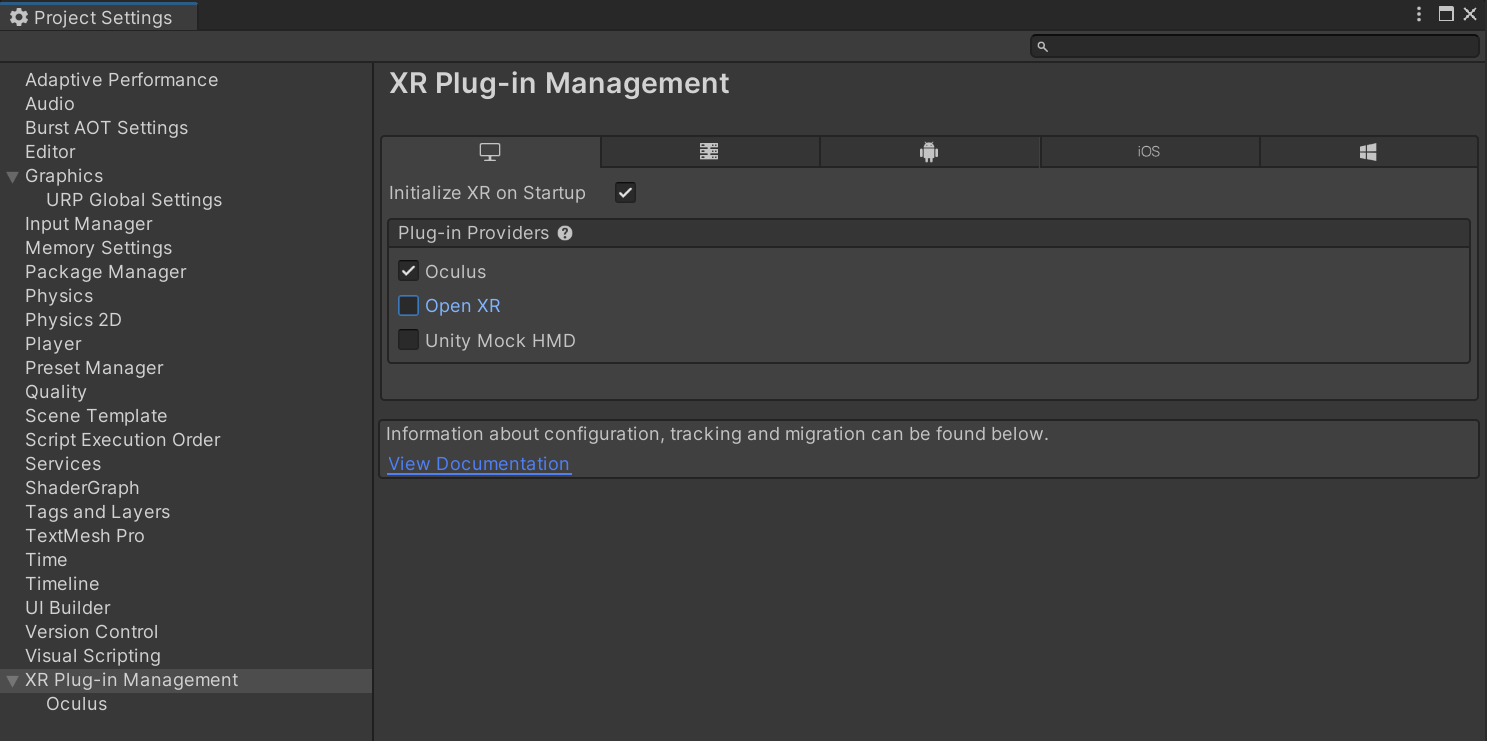Open the window's three-dot options menu
Viewport: 1487px width, 741px height.
point(1419,14)
